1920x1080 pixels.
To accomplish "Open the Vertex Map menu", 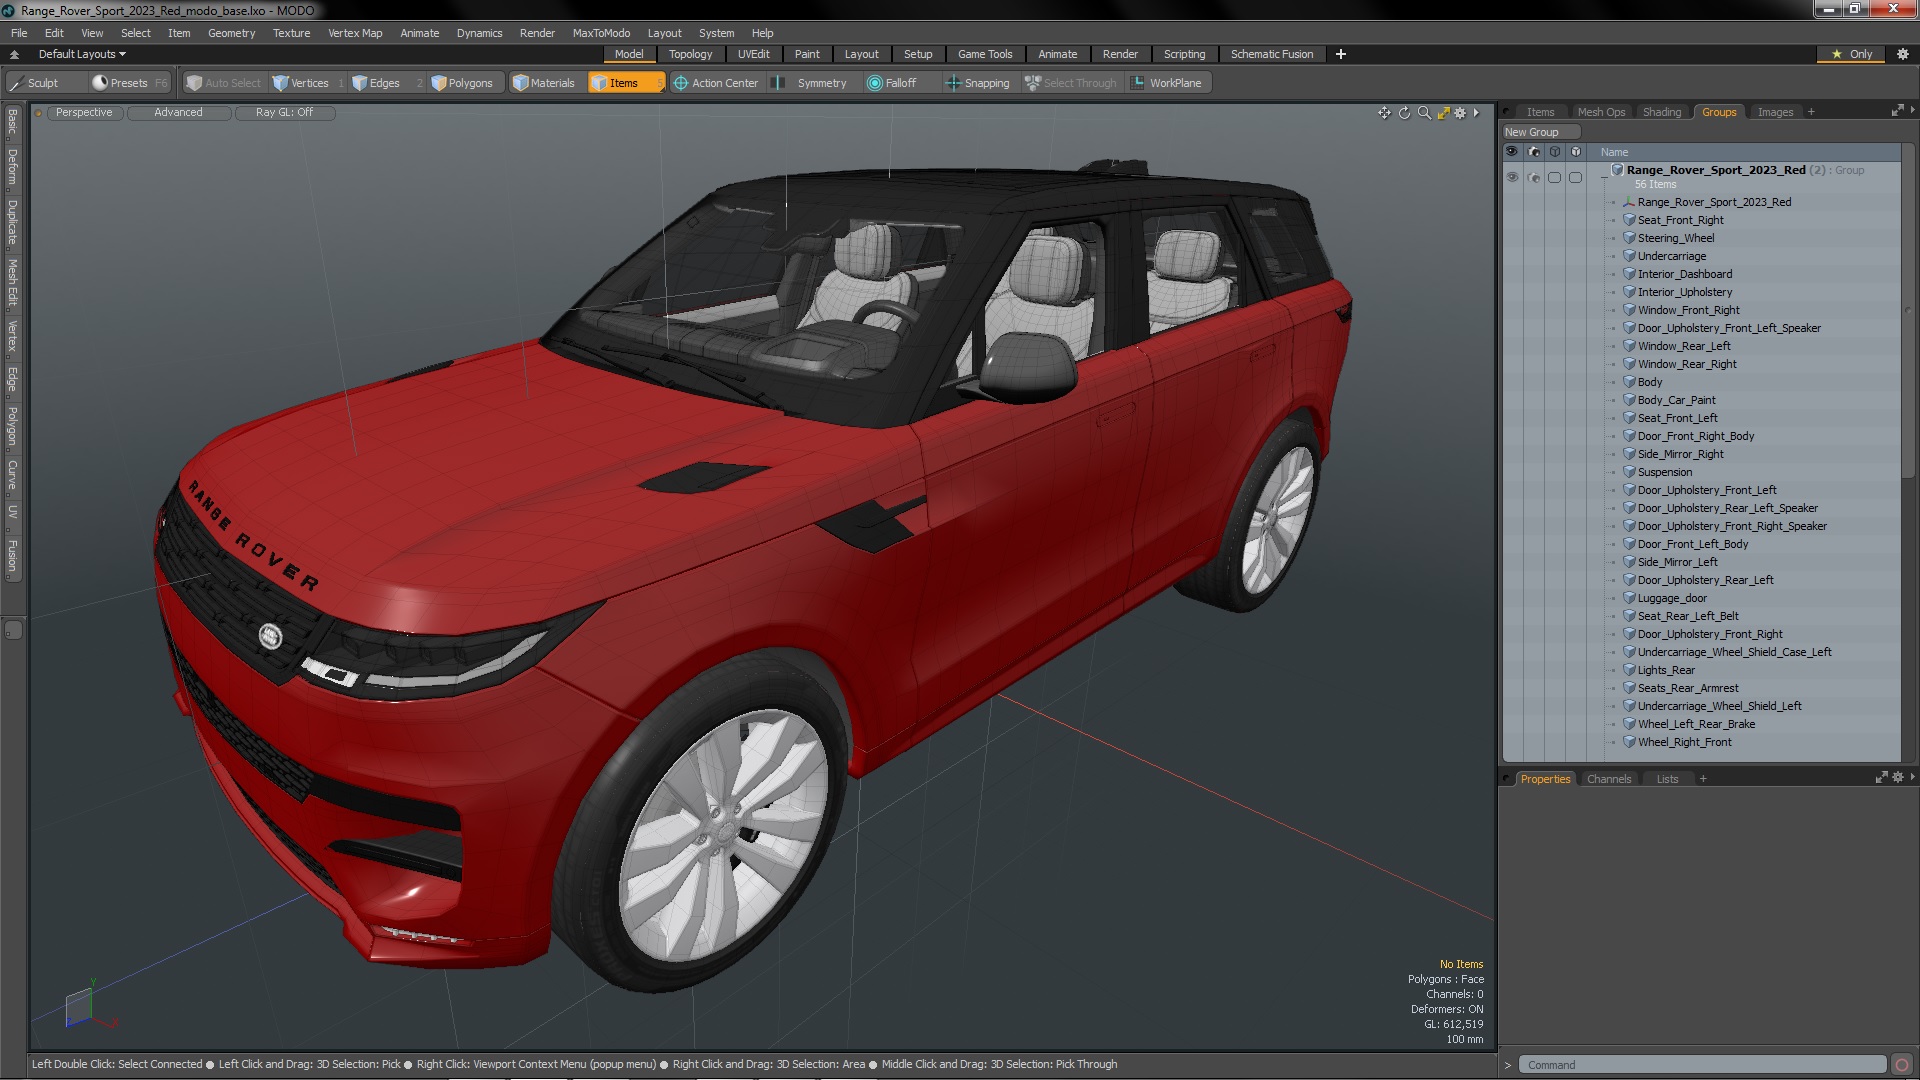I will click(x=355, y=33).
